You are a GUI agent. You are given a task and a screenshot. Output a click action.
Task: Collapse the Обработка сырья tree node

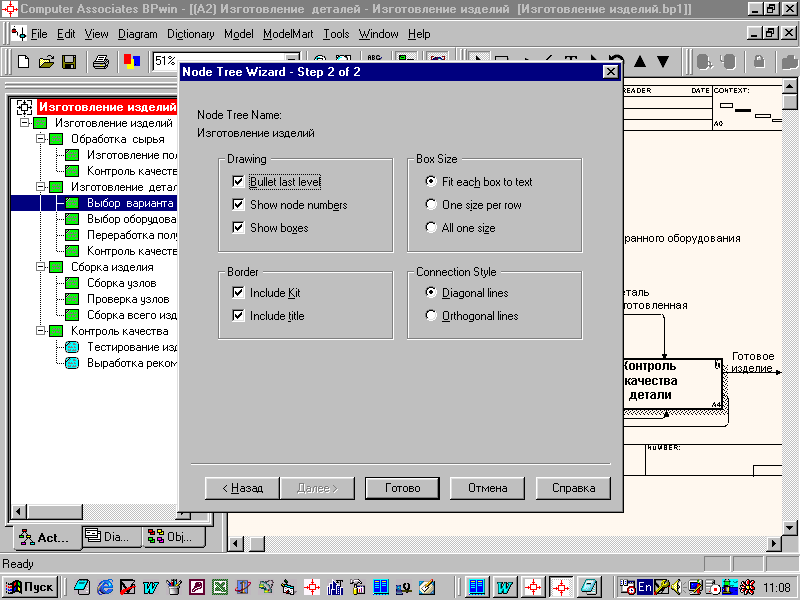tap(40, 139)
